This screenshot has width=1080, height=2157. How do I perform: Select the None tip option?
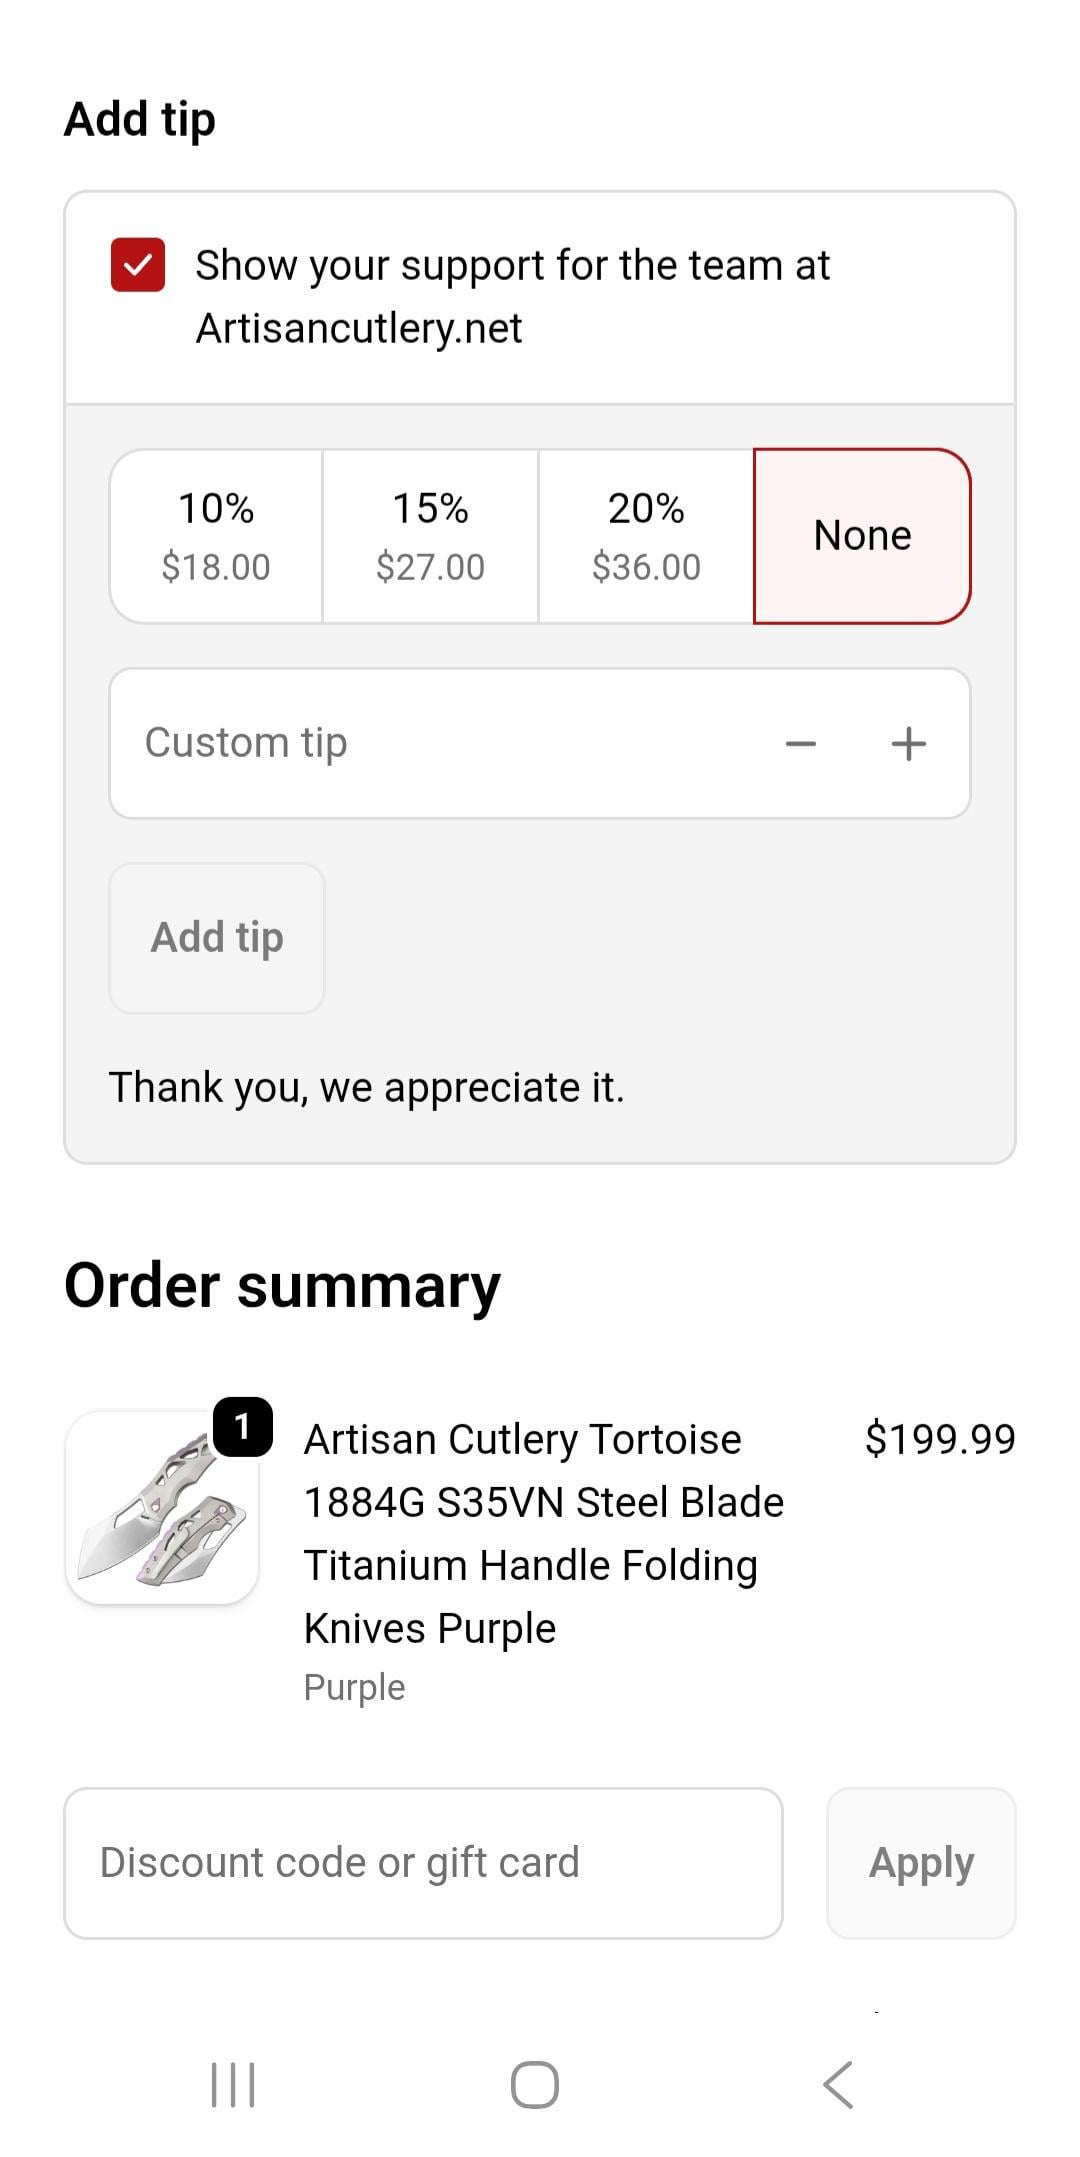click(862, 536)
